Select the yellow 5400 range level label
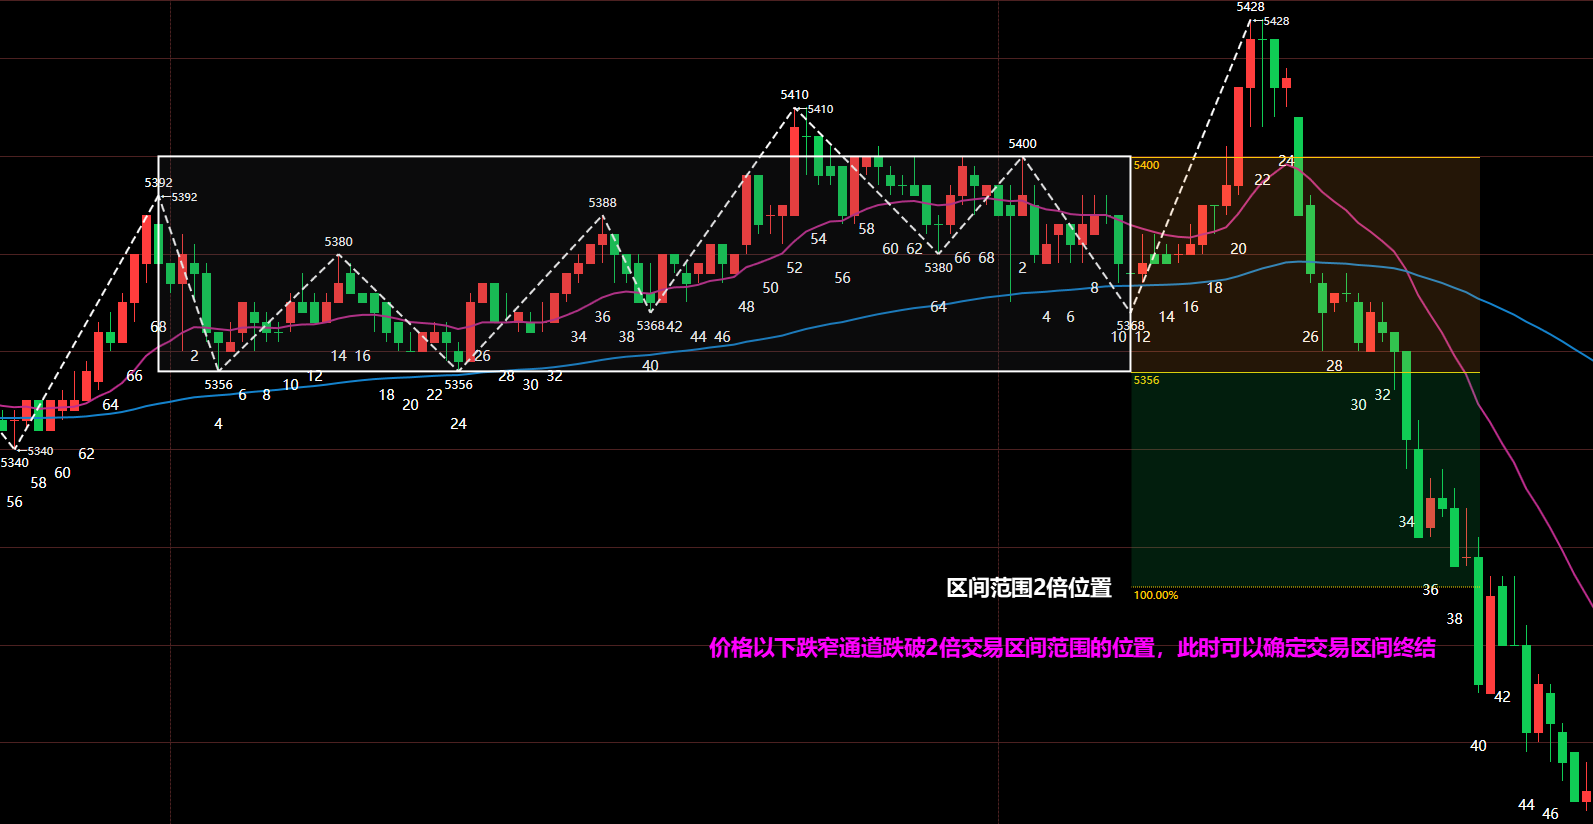1593x824 pixels. click(1147, 165)
